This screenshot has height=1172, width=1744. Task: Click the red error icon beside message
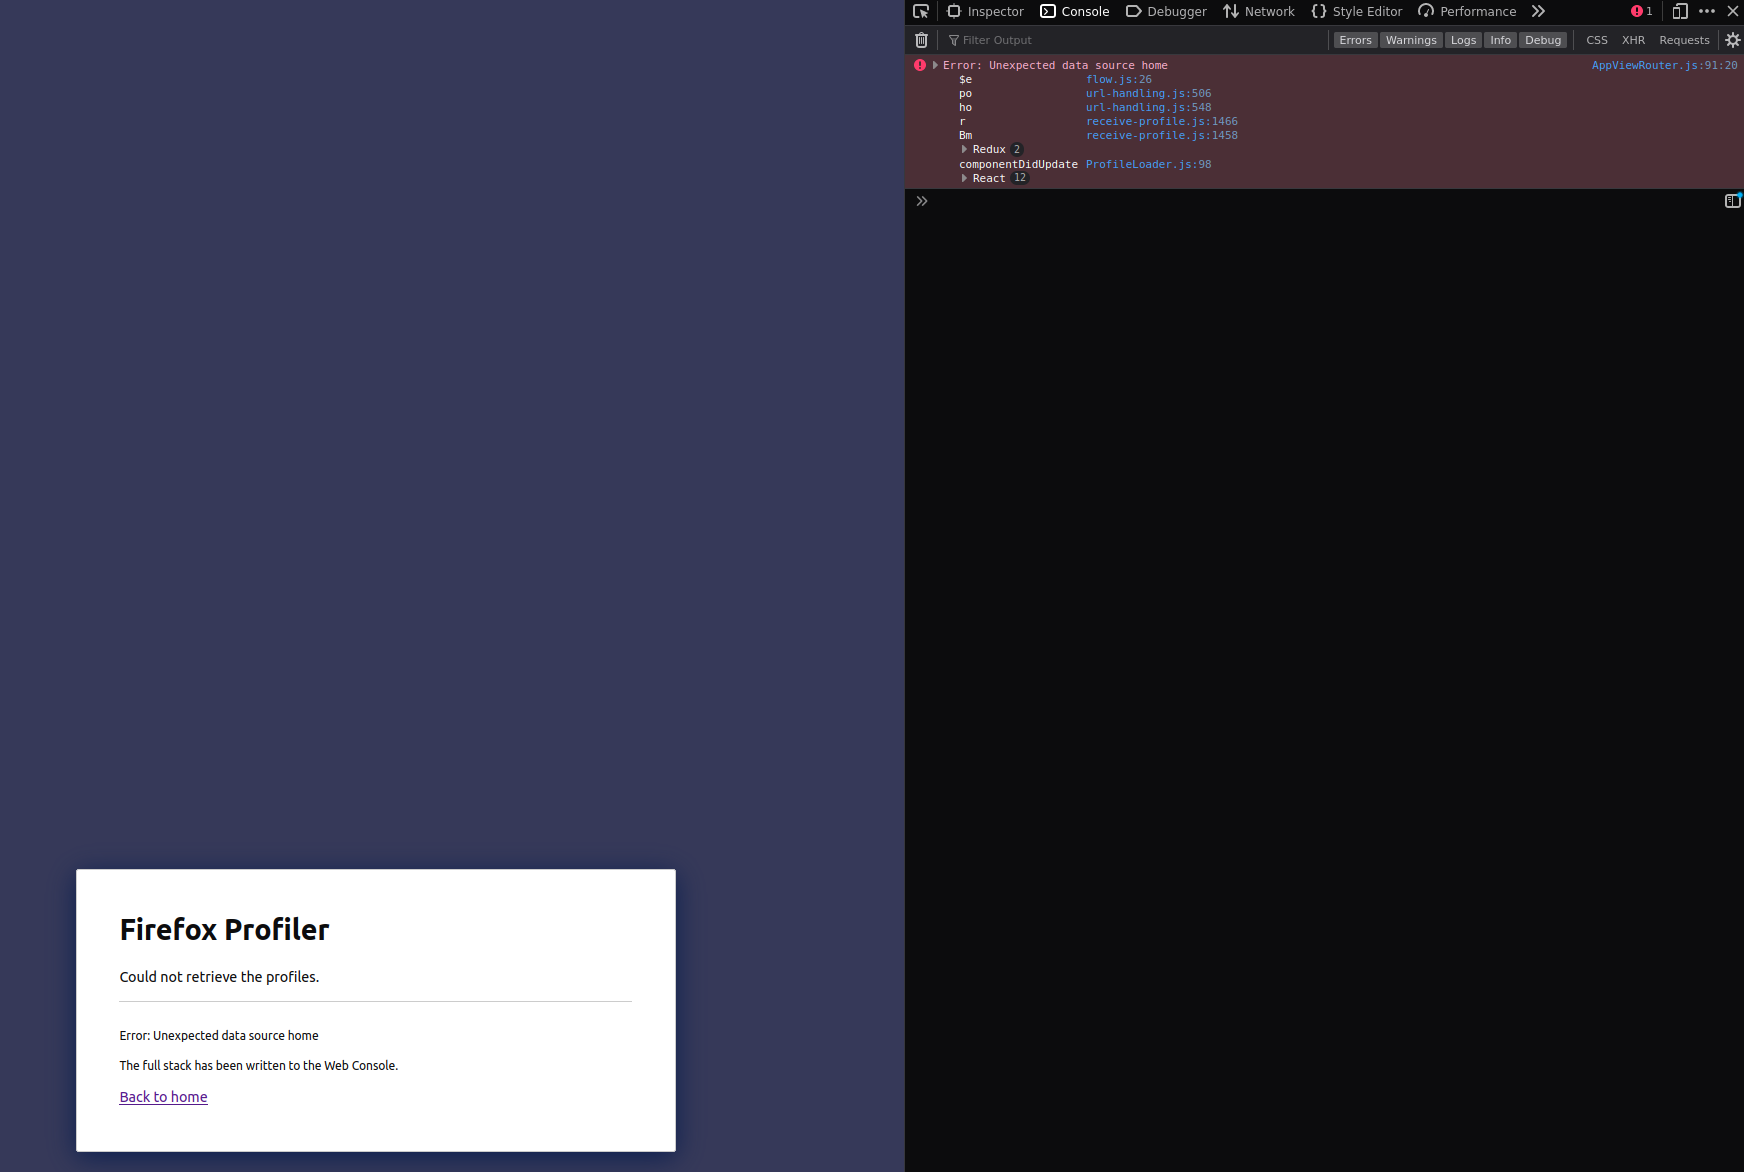tap(920, 65)
